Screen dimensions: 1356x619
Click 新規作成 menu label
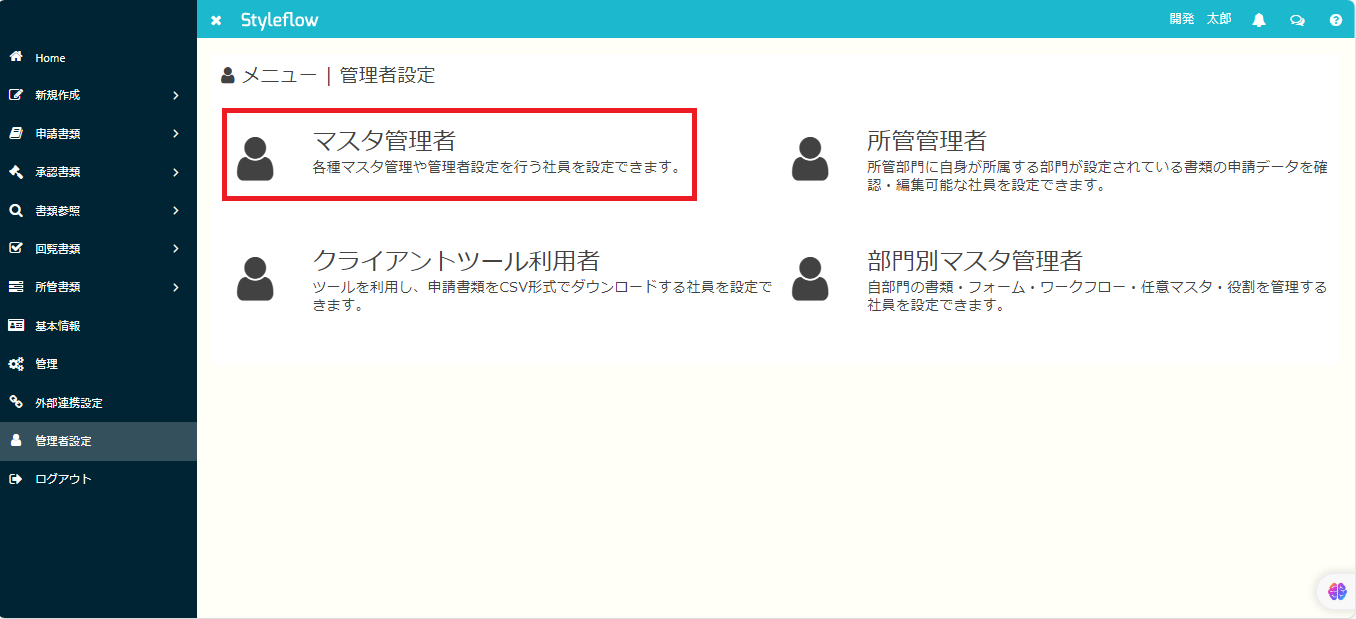click(x=58, y=96)
